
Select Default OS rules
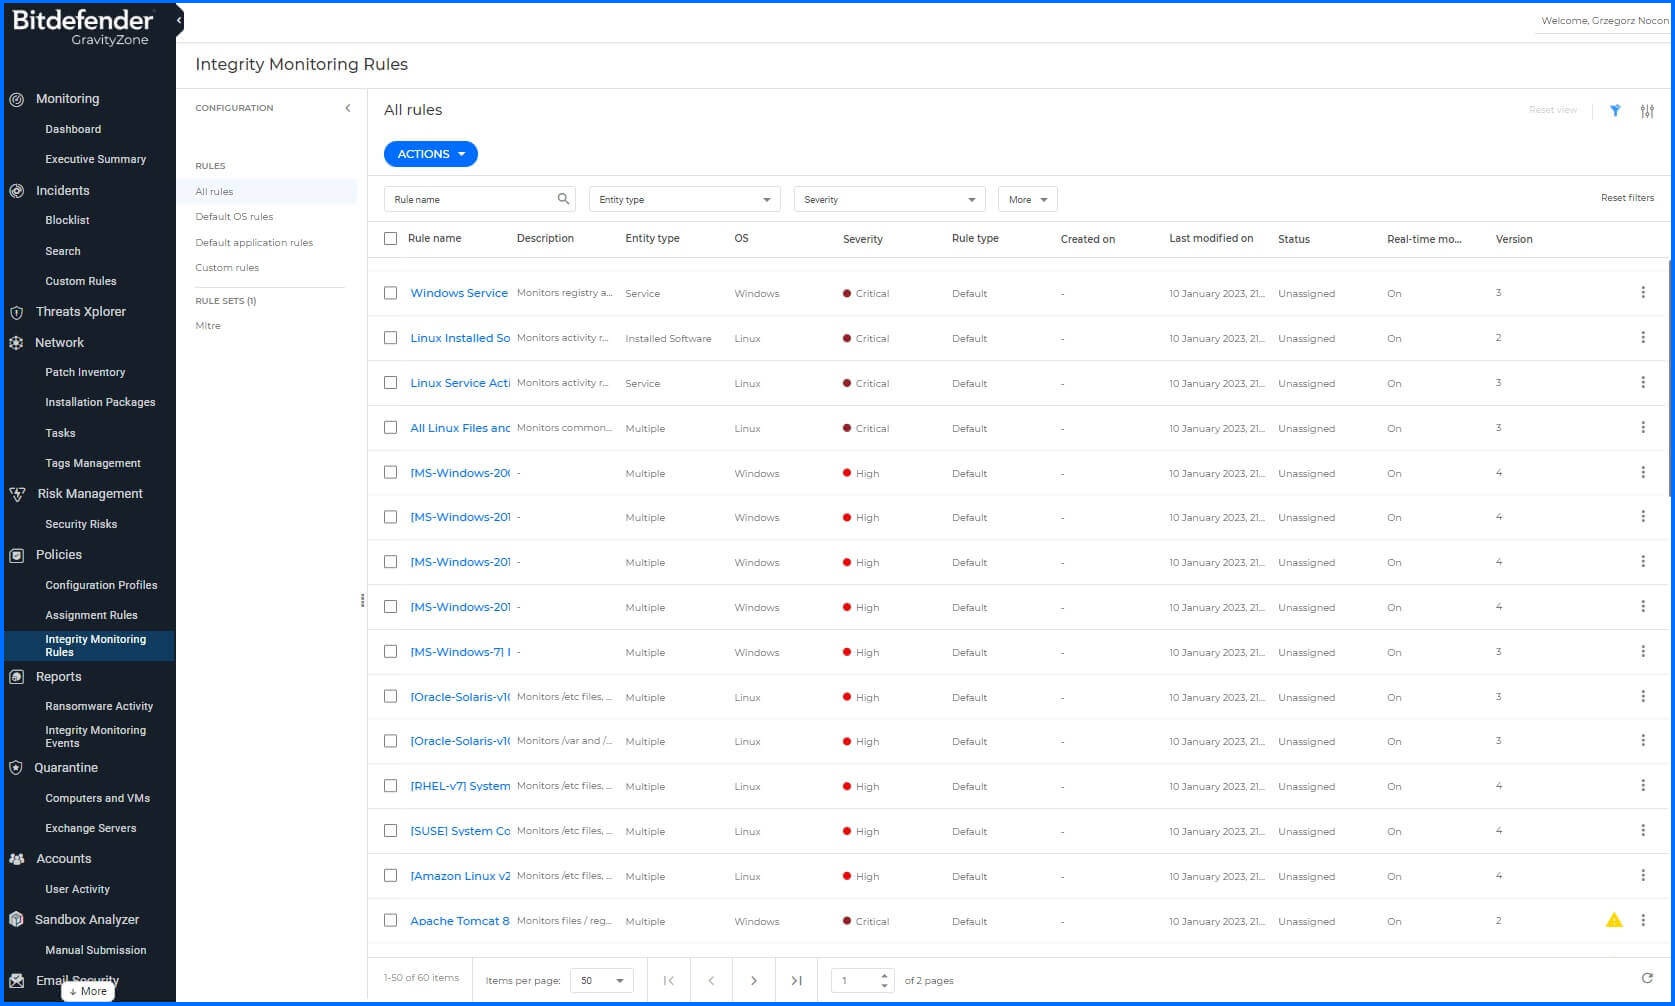click(x=234, y=217)
